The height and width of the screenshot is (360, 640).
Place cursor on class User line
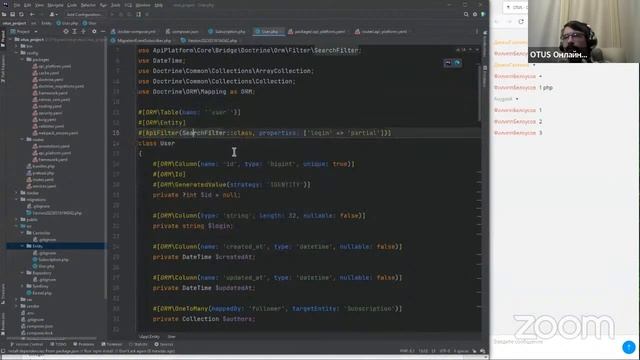click(x=156, y=143)
